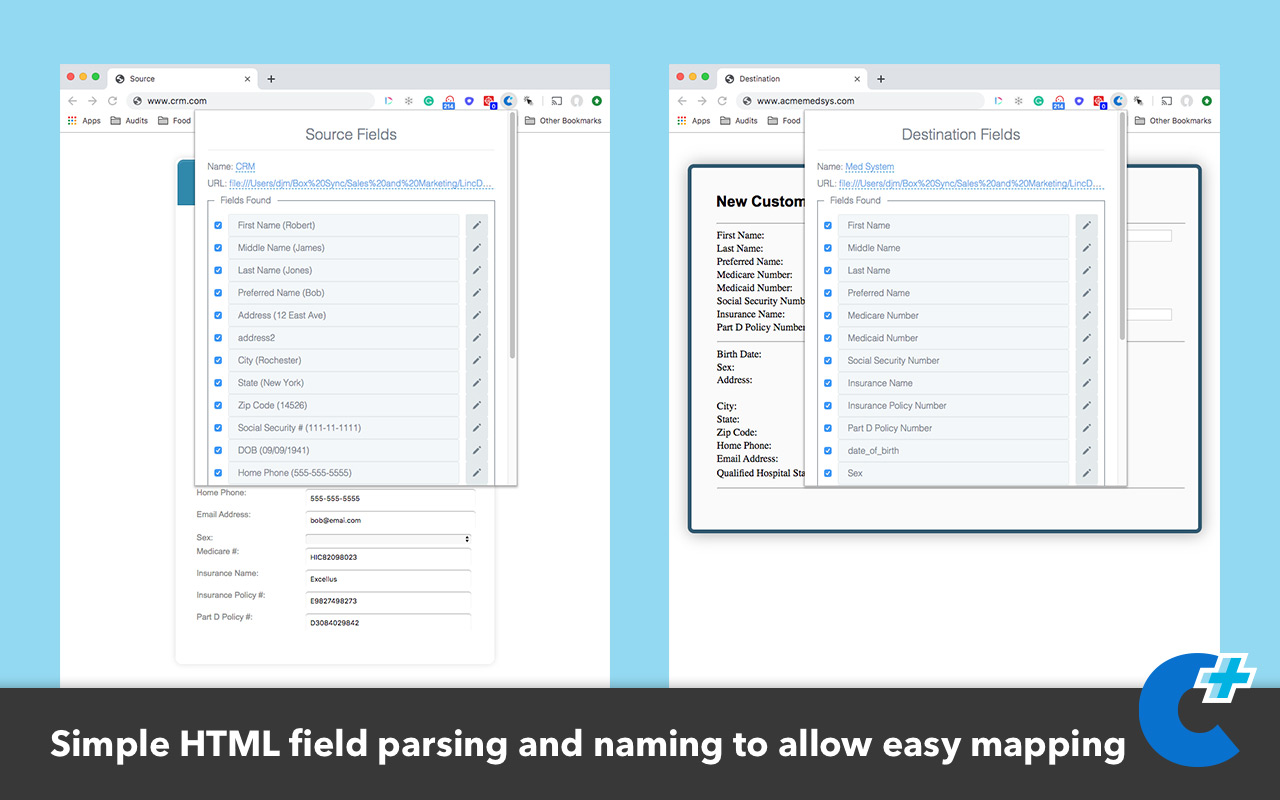Go back in the Destination browser window
1280x800 pixels.
[x=682, y=101]
